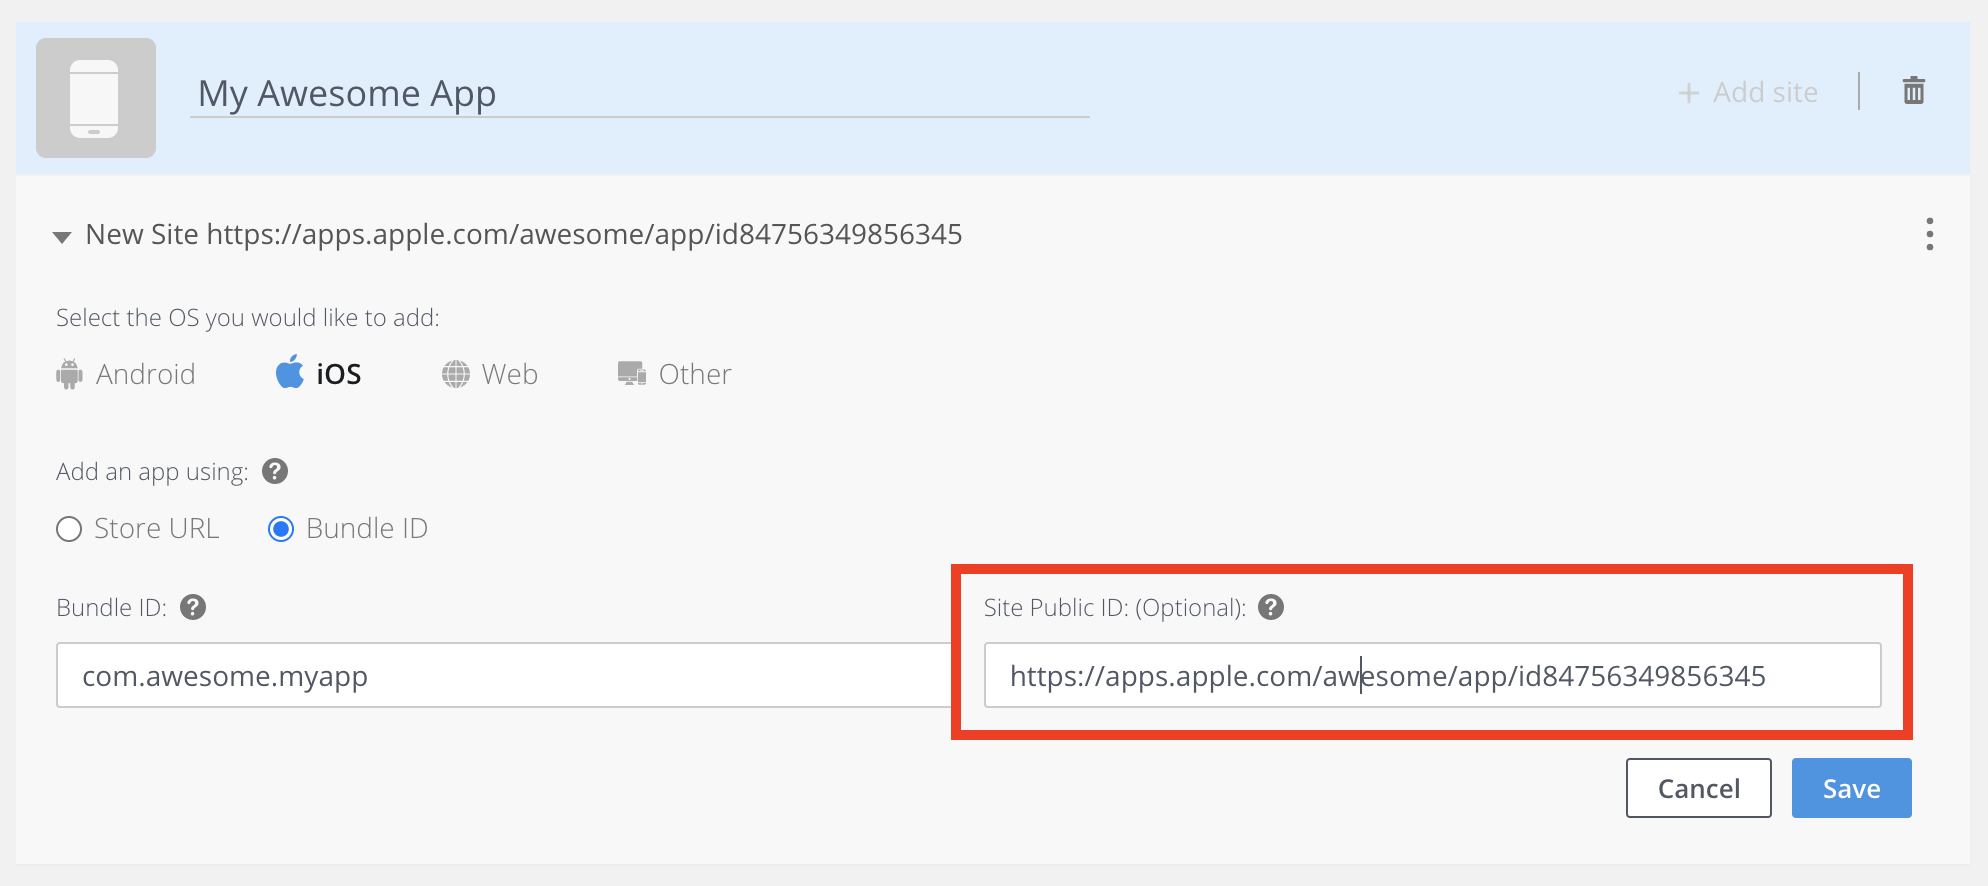Select the Other devices icon
The image size is (1988, 886).
631,374
